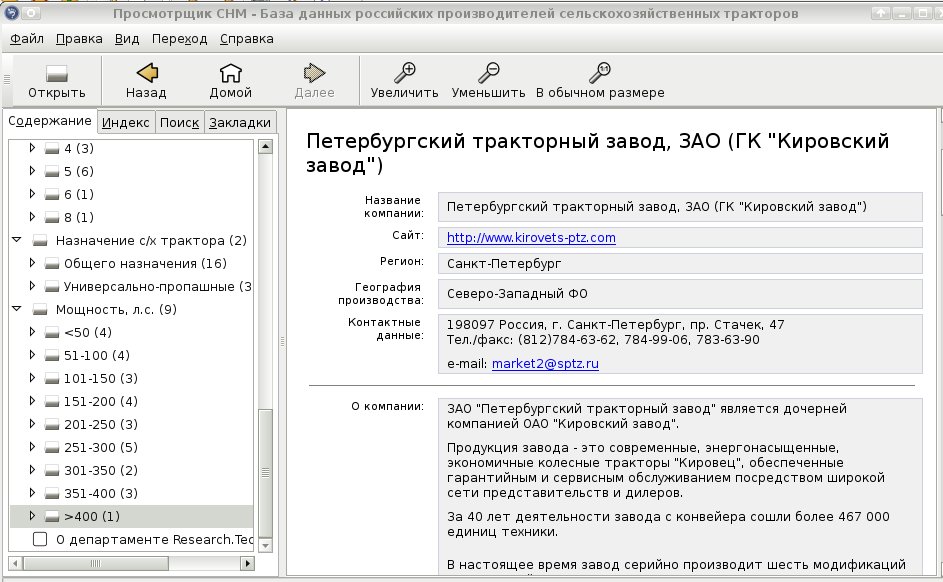Select the 8 (1) tree entry

pos(79,218)
